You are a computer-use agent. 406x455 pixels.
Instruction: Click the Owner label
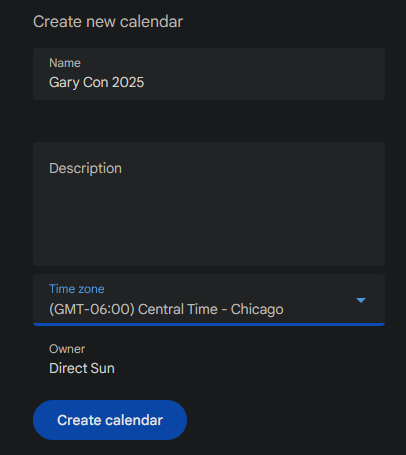pyautogui.click(x=67, y=349)
